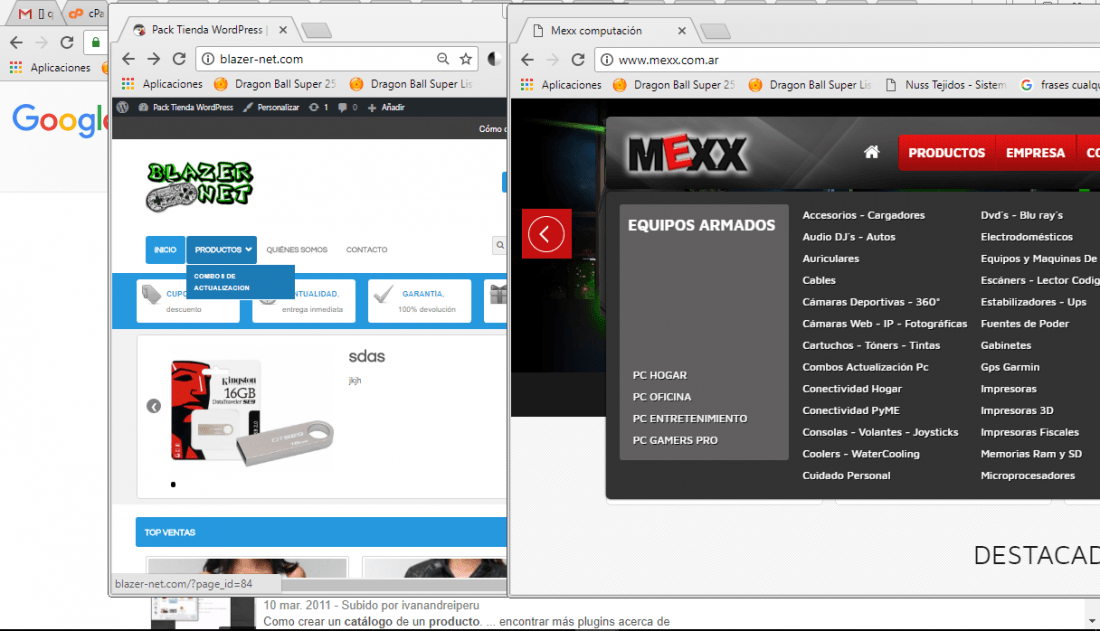This screenshot has width=1100, height=631.
Task: Open Cables category
Action: (x=819, y=281)
